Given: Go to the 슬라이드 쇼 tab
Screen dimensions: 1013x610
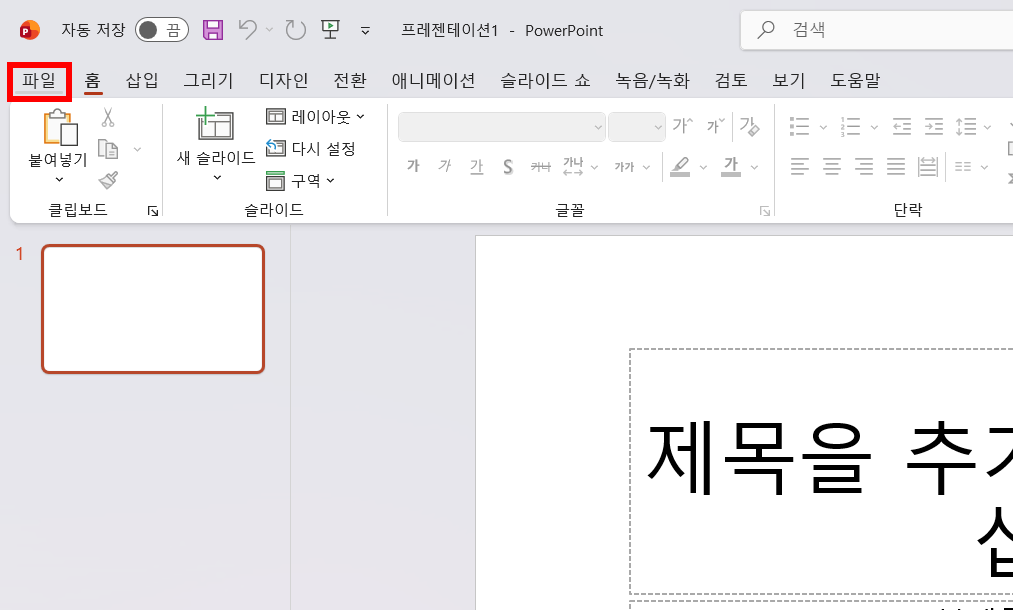Looking at the screenshot, I should click(545, 81).
